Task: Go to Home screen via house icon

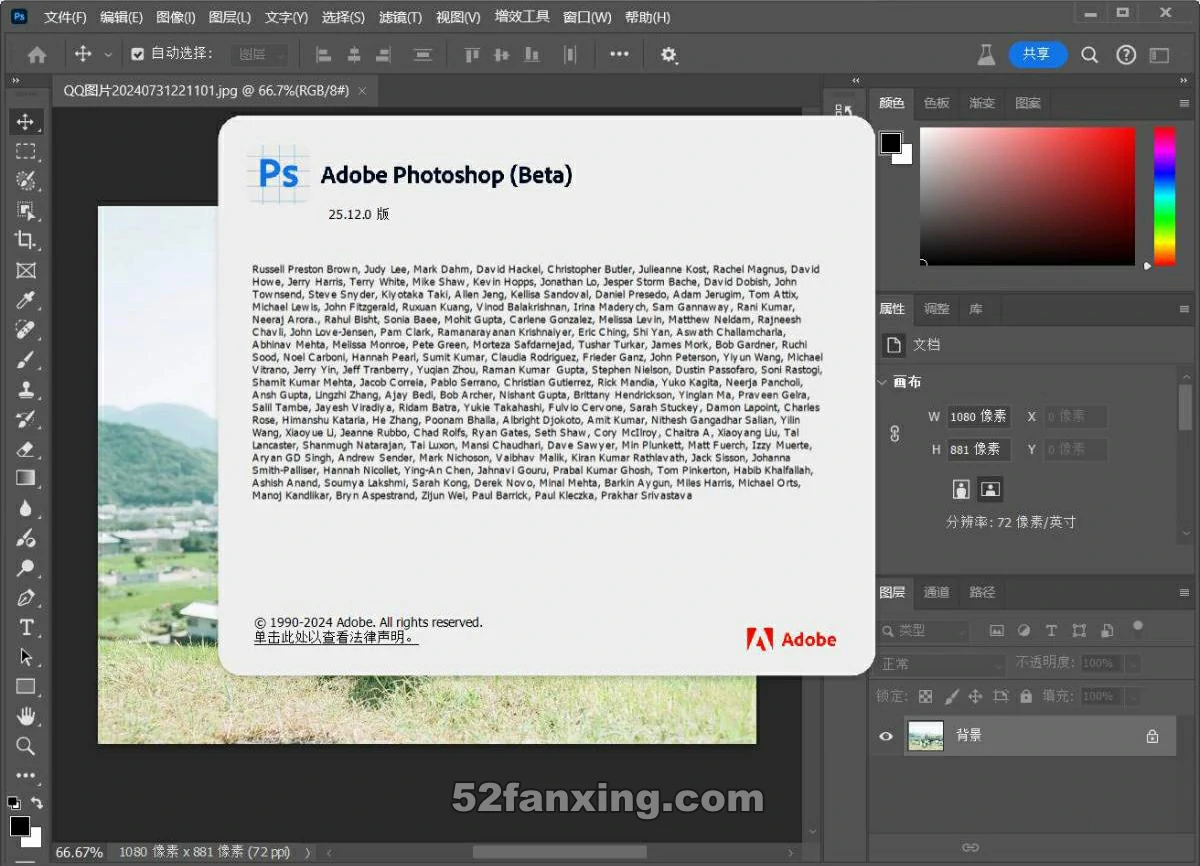Action: click(37, 55)
